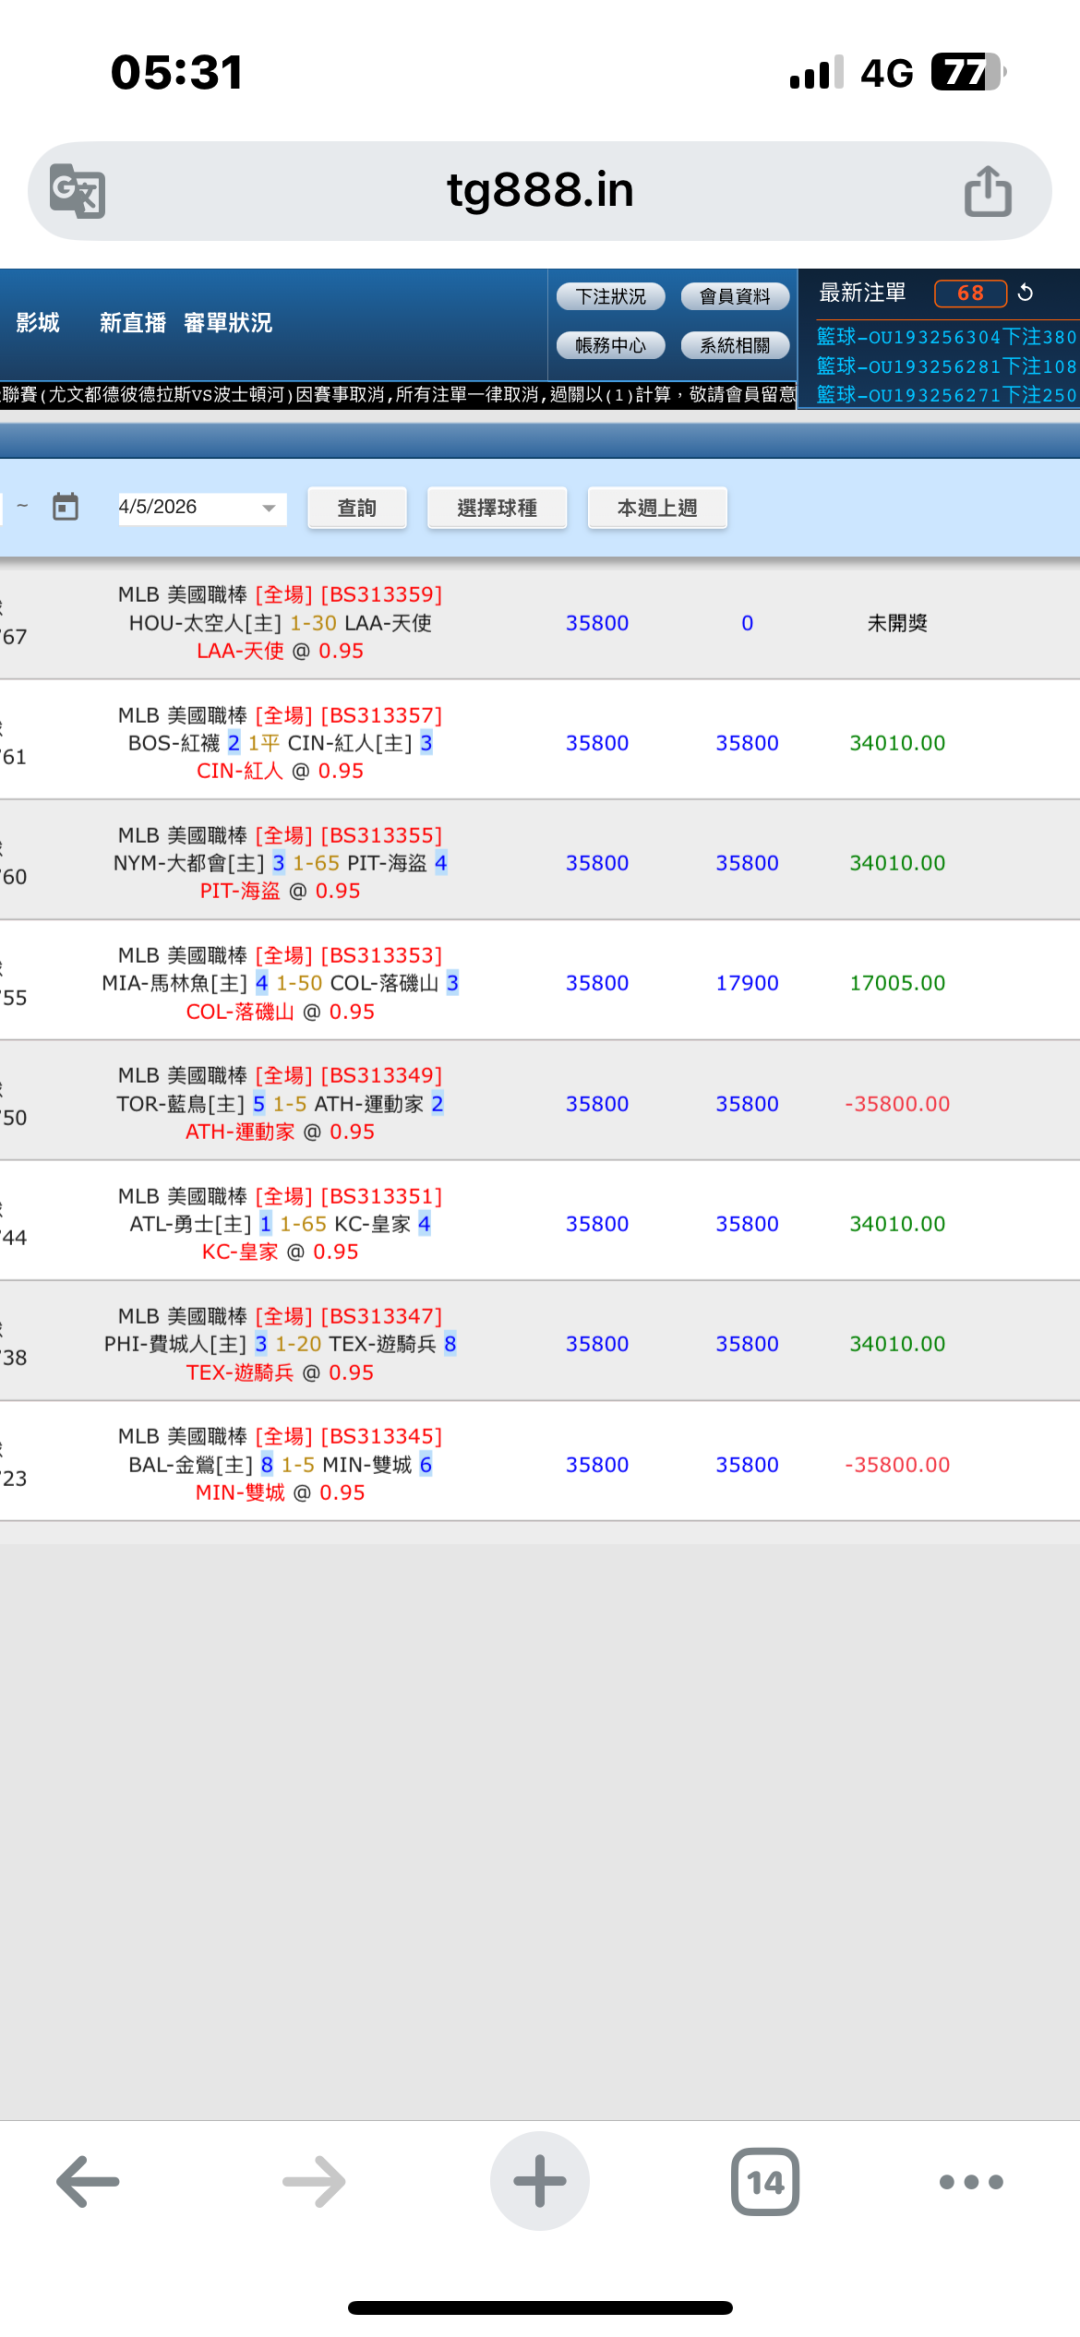1080x2337 pixels.
Task: Click the [BS313357] BOS vs CIN row
Action: point(540,741)
